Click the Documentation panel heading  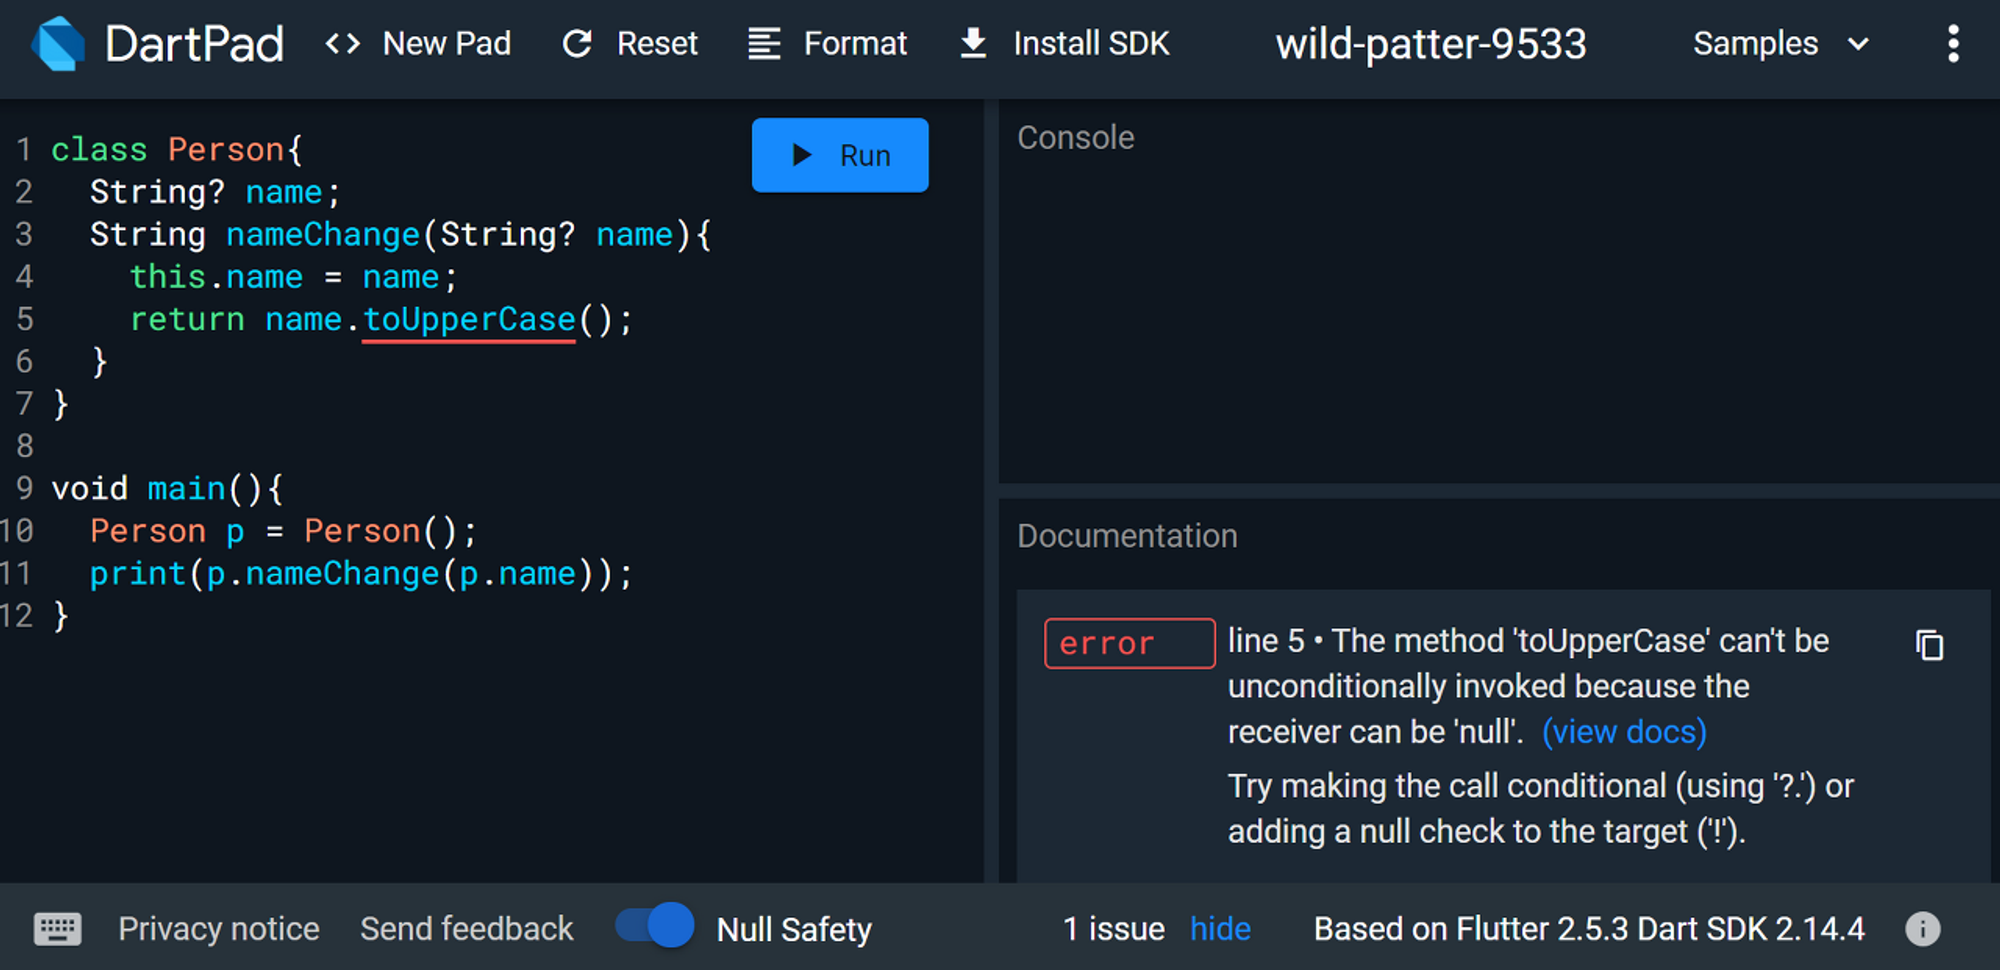[1127, 536]
